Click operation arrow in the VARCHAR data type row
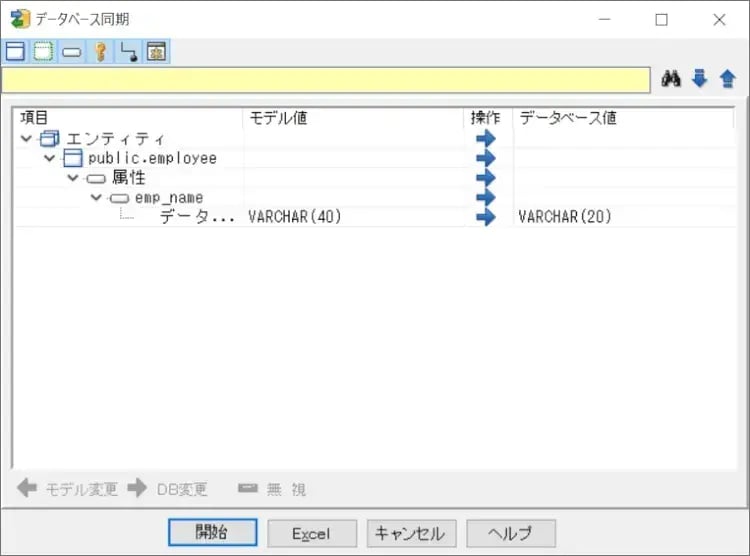750x556 pixels. point(486,217)
